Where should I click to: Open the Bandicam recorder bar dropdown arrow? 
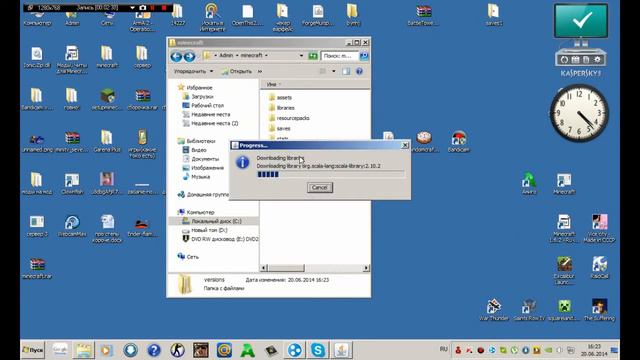click(132, 8)
